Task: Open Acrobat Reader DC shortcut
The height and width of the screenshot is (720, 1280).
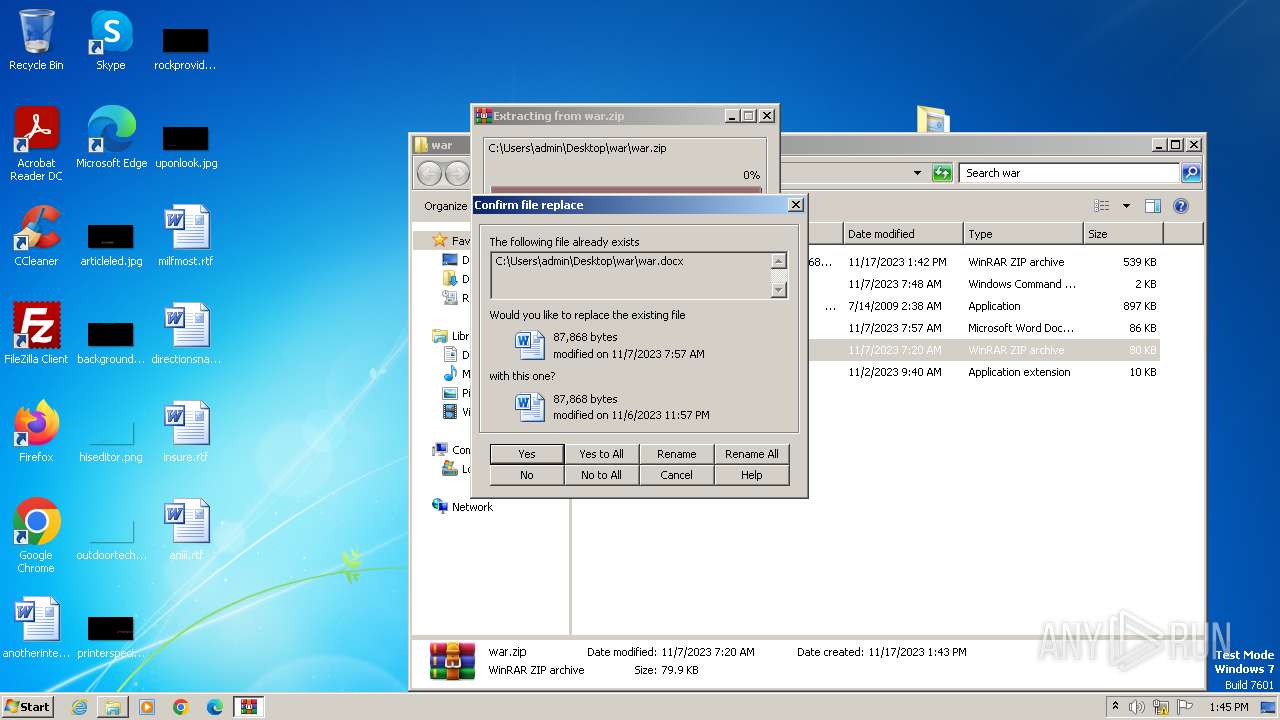Action: (x=36, y=144)
